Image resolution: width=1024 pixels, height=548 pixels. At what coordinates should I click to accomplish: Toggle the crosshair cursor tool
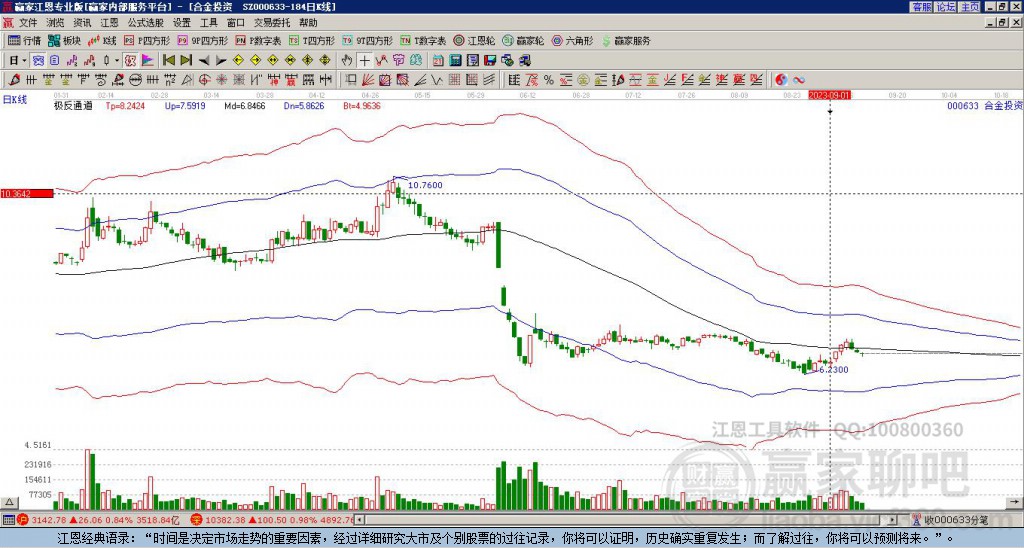click(x=364, y=61)
